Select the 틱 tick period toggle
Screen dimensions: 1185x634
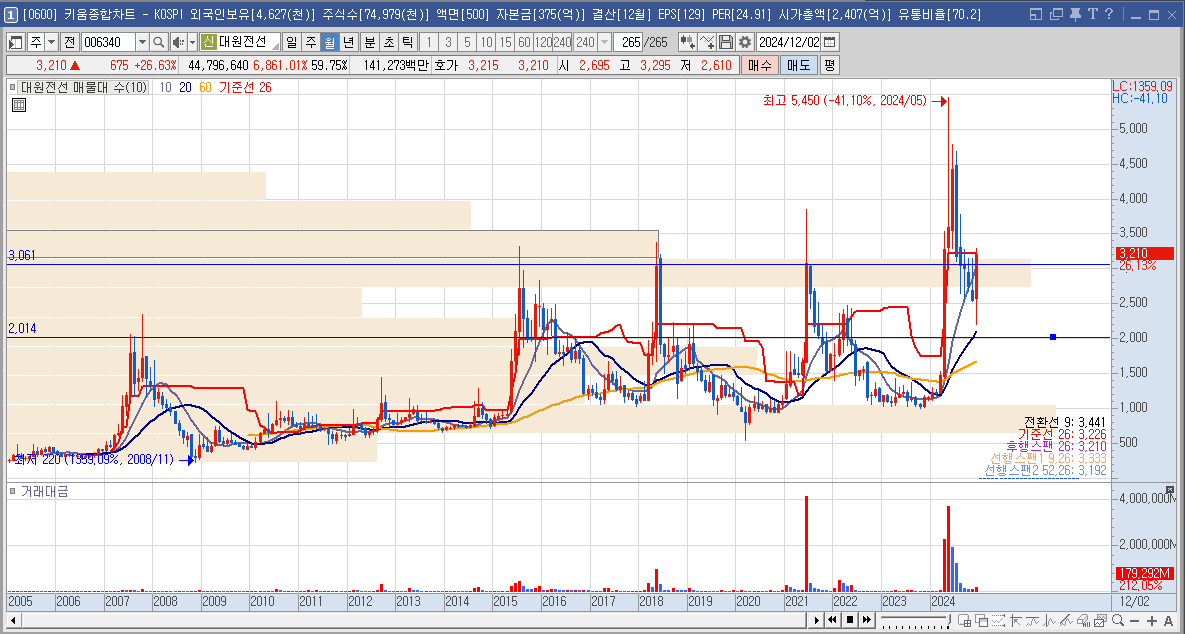tap(407, 42)
